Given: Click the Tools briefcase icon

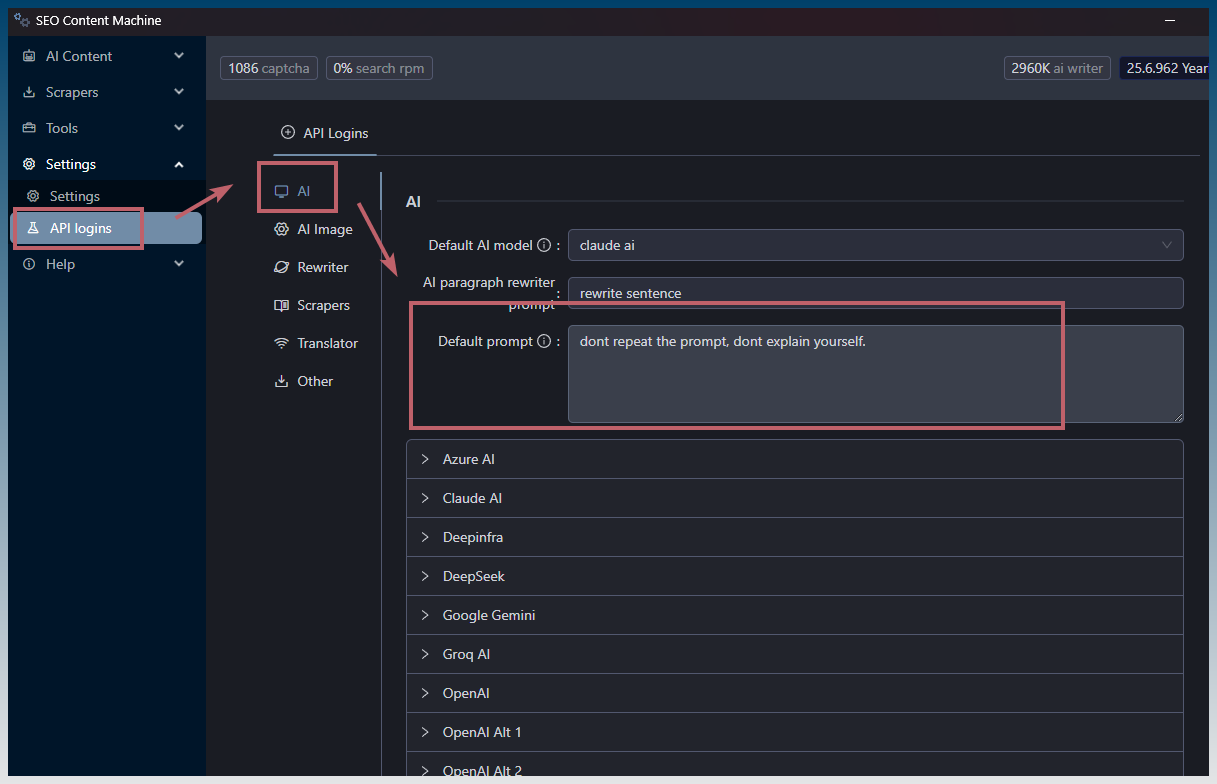Looking at the screenshot, I should (29, 128).
